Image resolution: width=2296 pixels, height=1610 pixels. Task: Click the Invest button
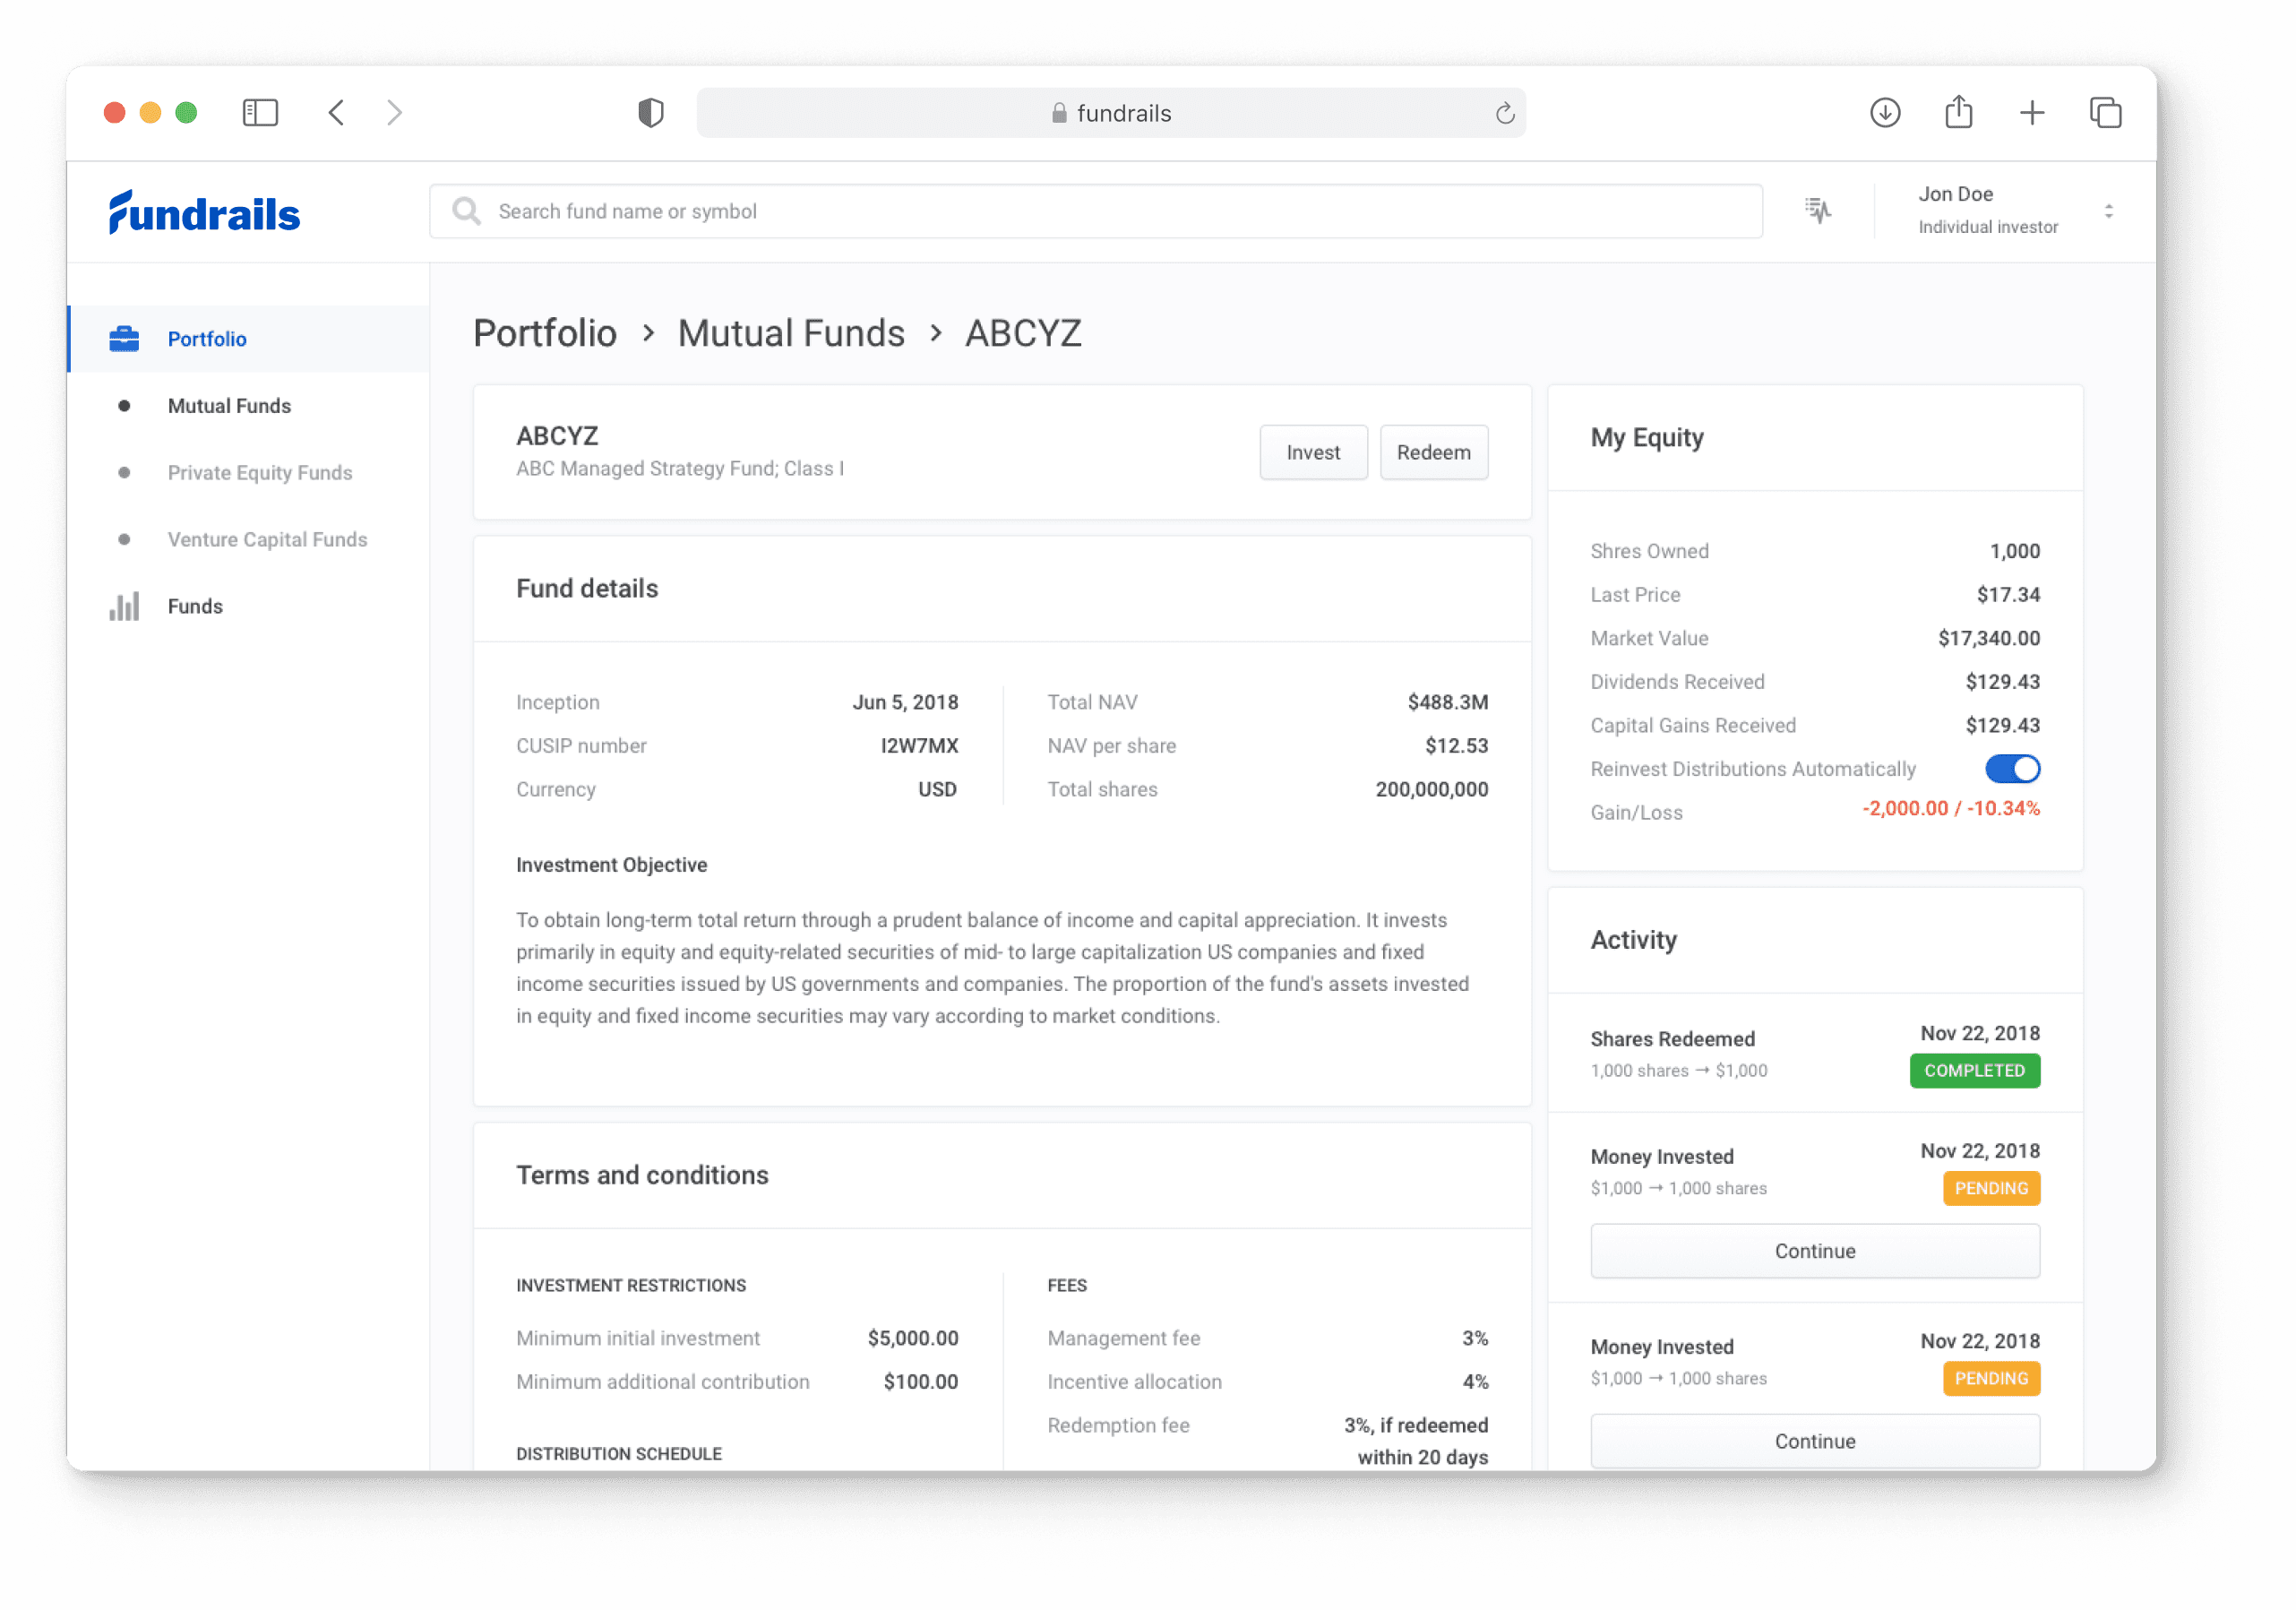[1312, 453]
